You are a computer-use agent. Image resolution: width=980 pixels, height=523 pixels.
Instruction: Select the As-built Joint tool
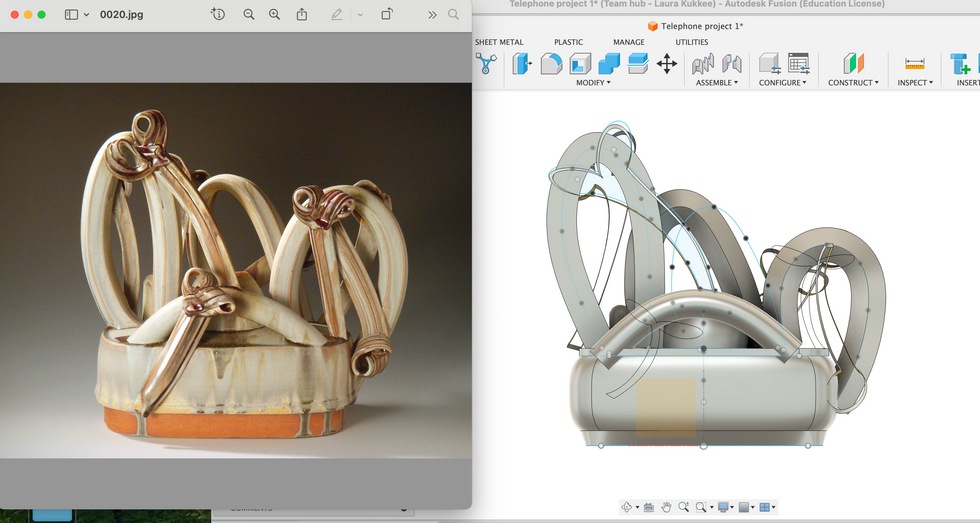point(731,64)
